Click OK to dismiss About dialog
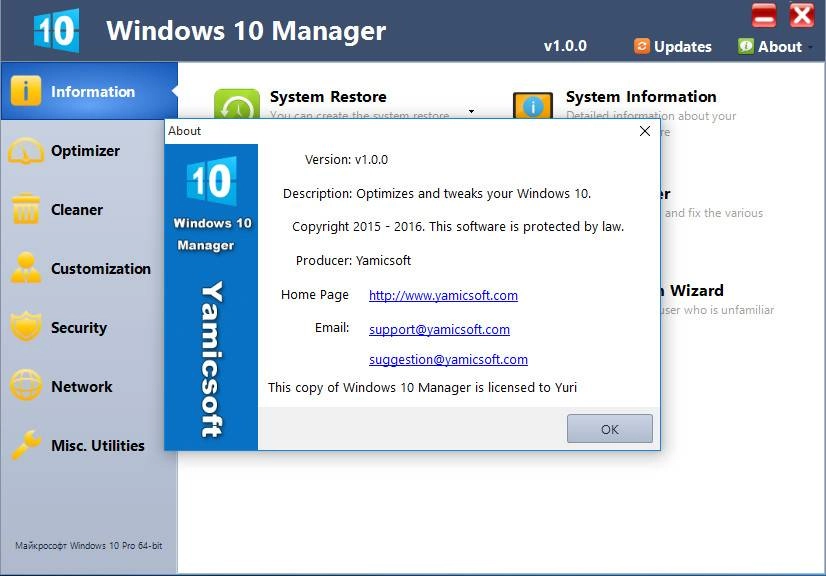Viewport: 826px width, 576px height. tap(609, 428)
